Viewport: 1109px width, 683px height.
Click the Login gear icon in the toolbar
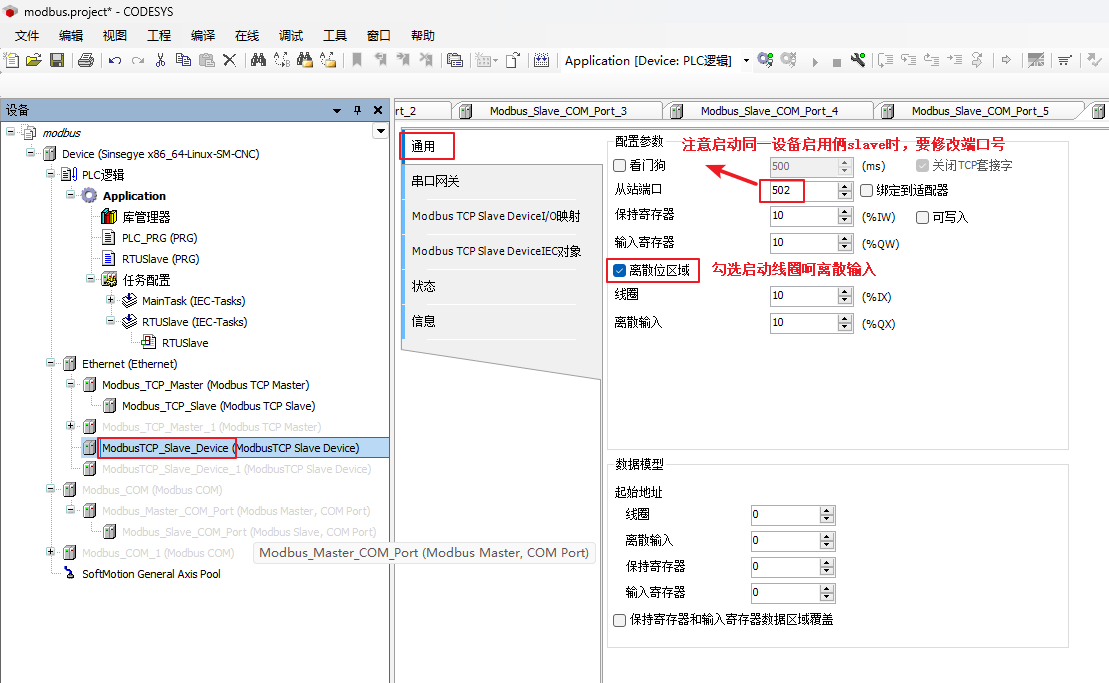coord(765,60)
